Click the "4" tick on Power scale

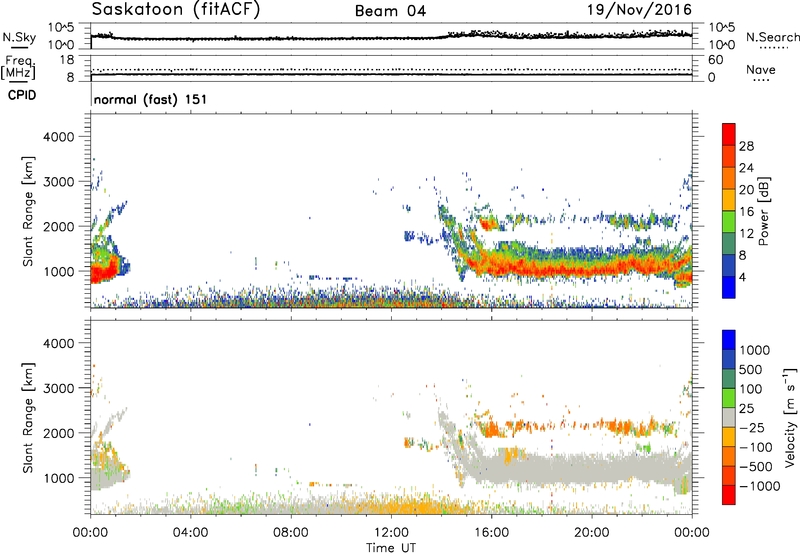(743, 277)
